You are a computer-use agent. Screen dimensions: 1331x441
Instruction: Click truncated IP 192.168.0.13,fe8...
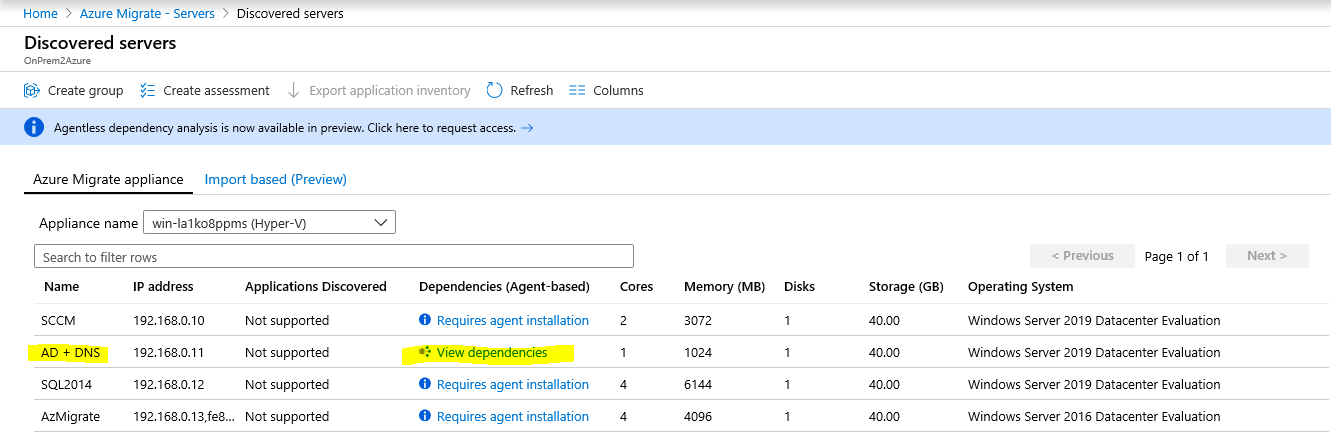[x=183, y=416]
